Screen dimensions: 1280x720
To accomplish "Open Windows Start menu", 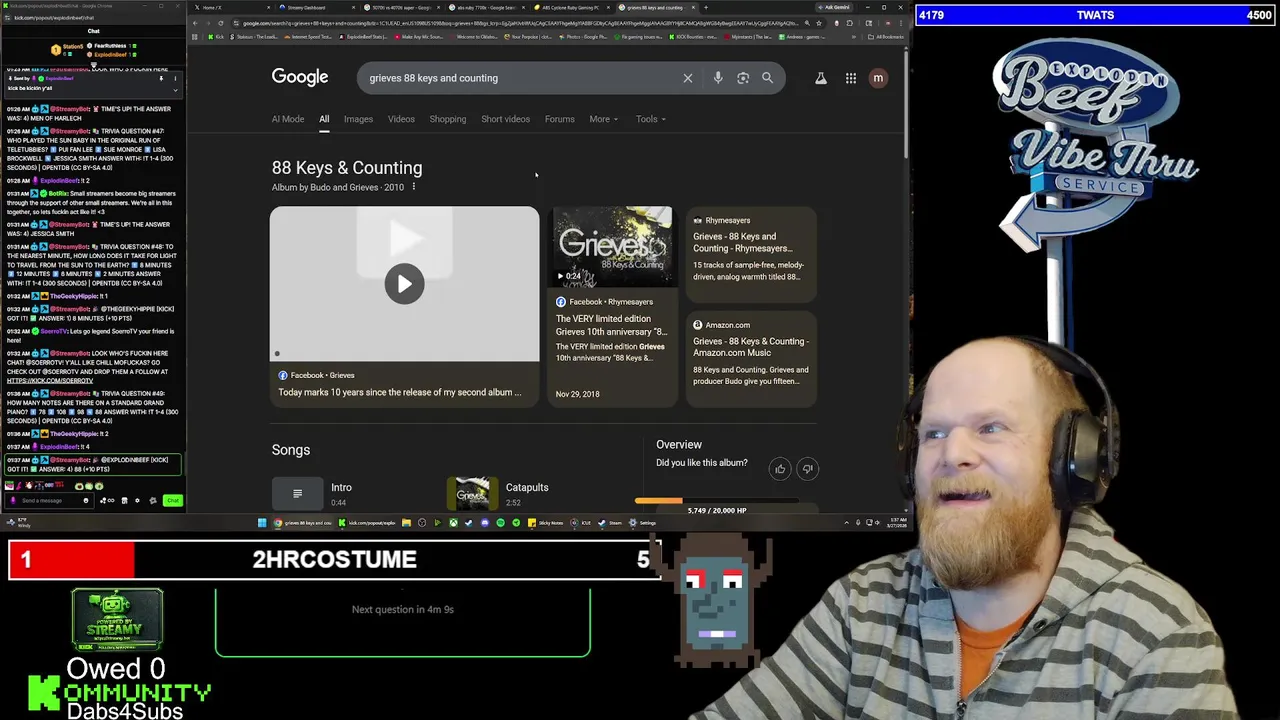I will (x=262, y=523).
